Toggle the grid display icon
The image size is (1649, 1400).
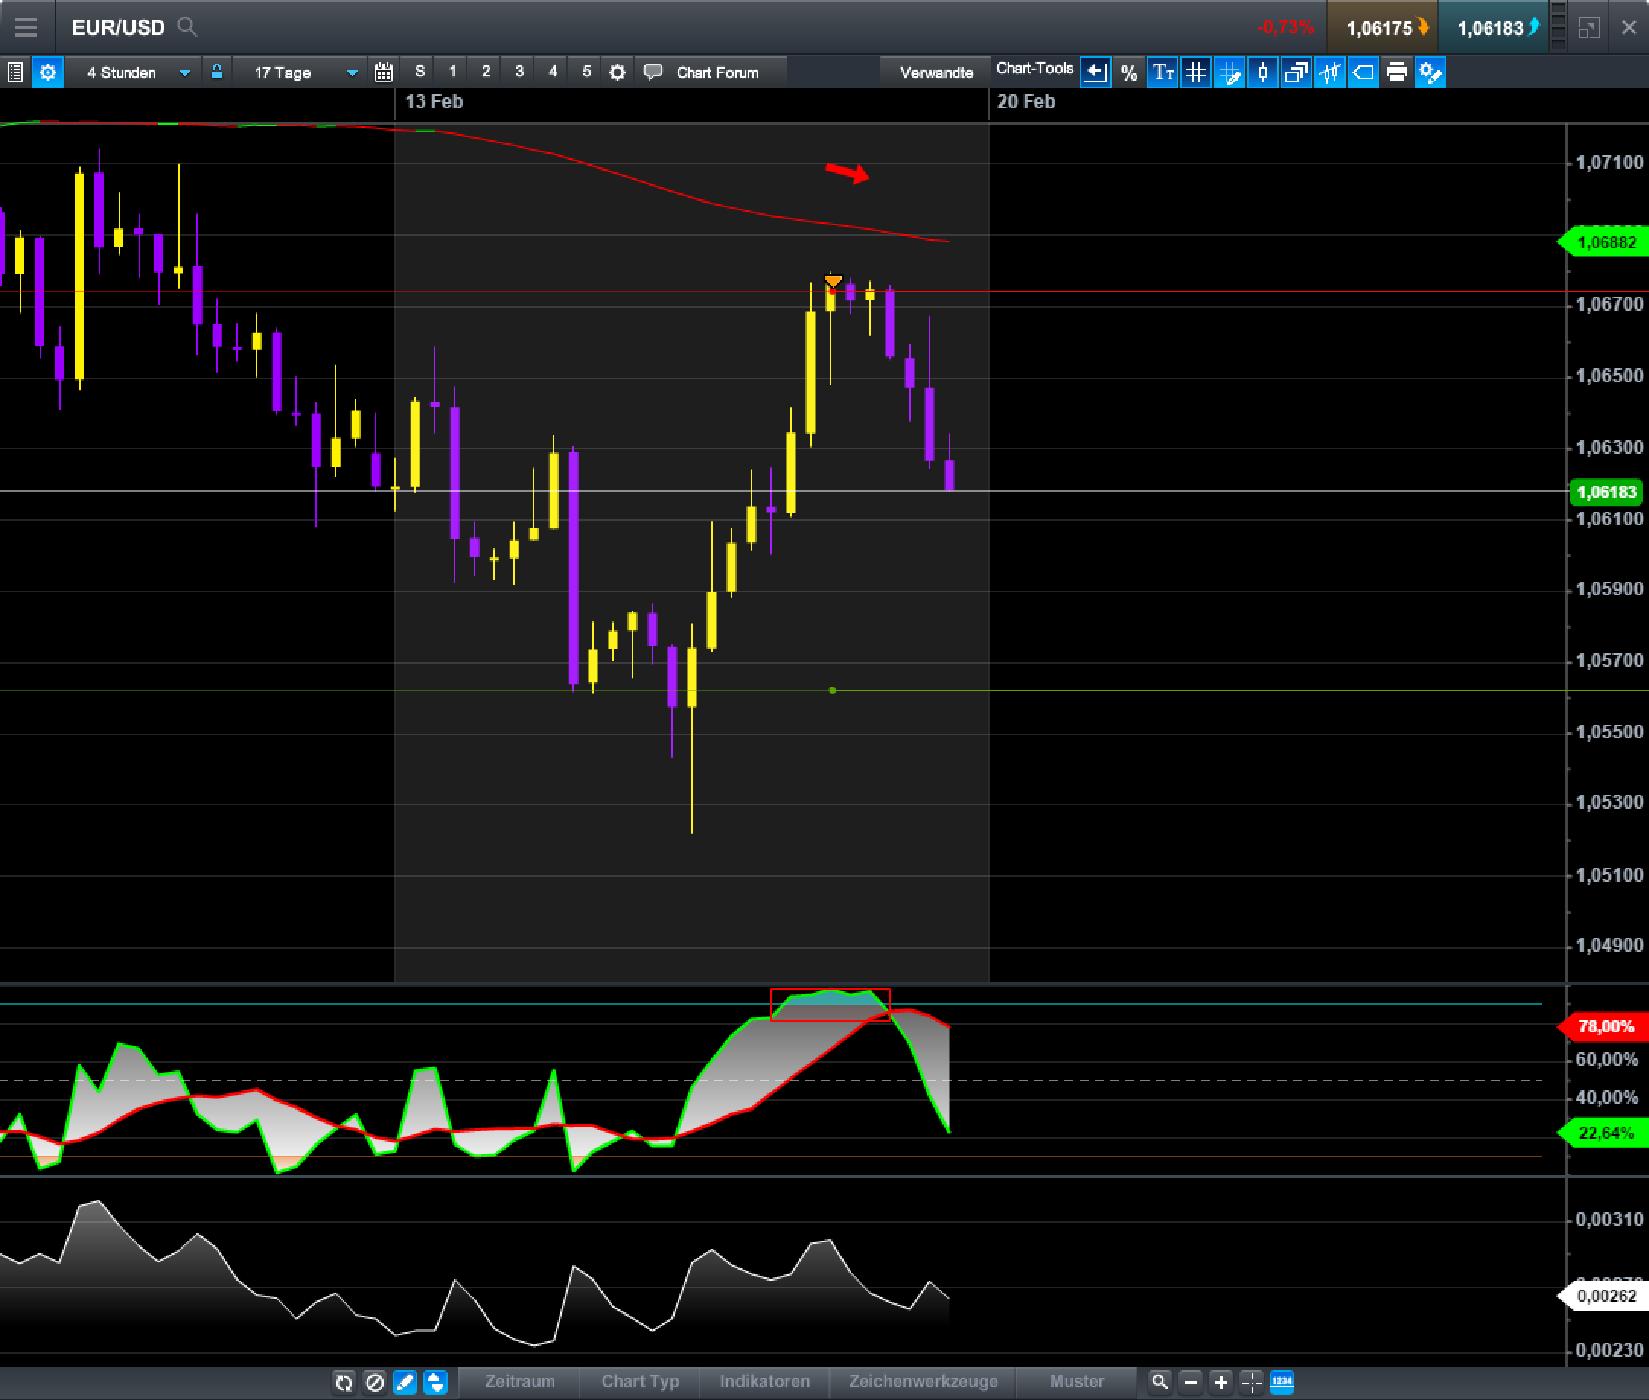(1195, 72)
